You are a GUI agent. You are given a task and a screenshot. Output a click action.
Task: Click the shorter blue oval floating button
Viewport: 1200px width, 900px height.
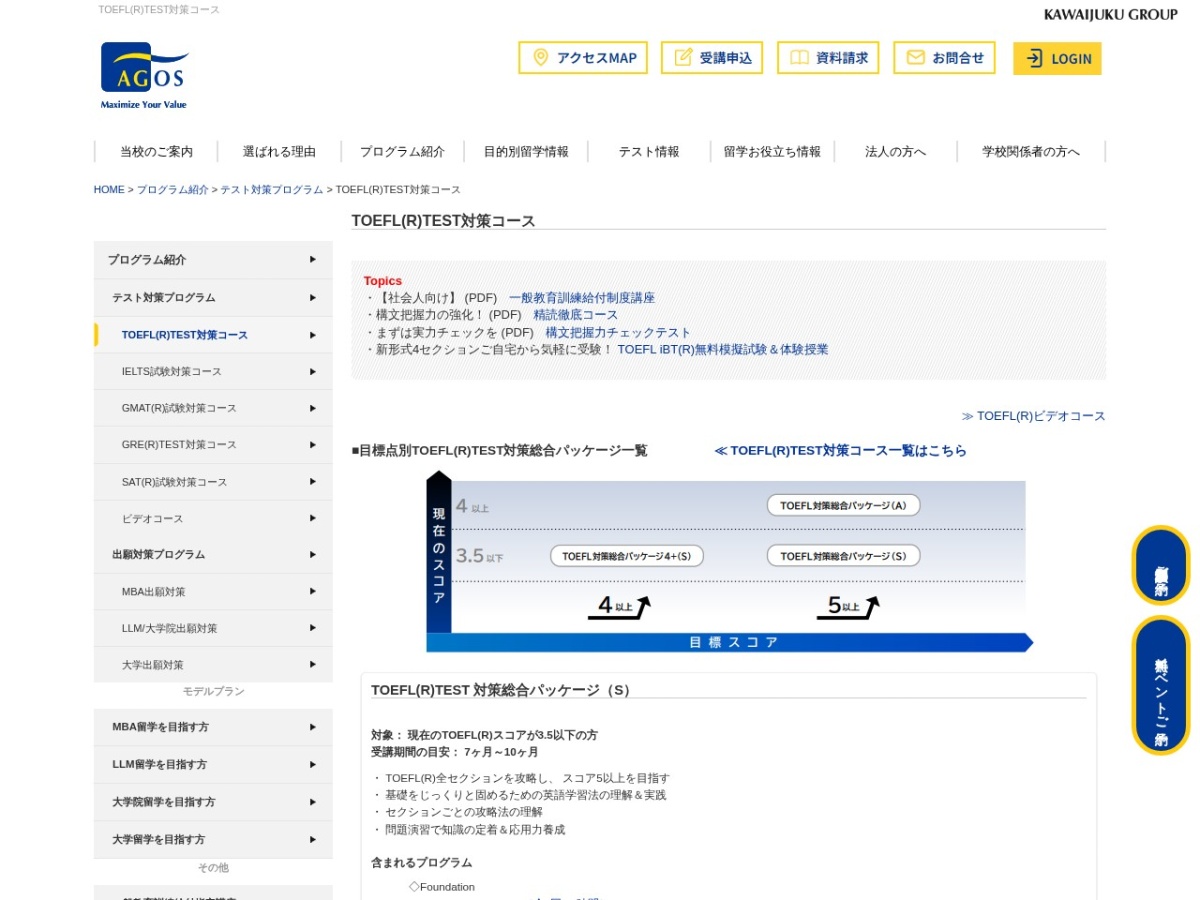(x=1161, y=565)
